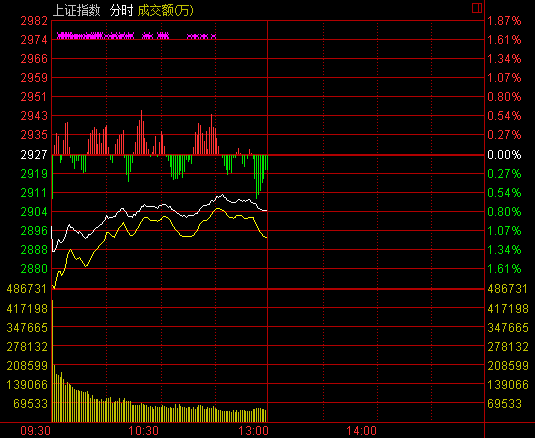
Task: Select the 14:00 time axis label
Action: (x=361, y=431)
